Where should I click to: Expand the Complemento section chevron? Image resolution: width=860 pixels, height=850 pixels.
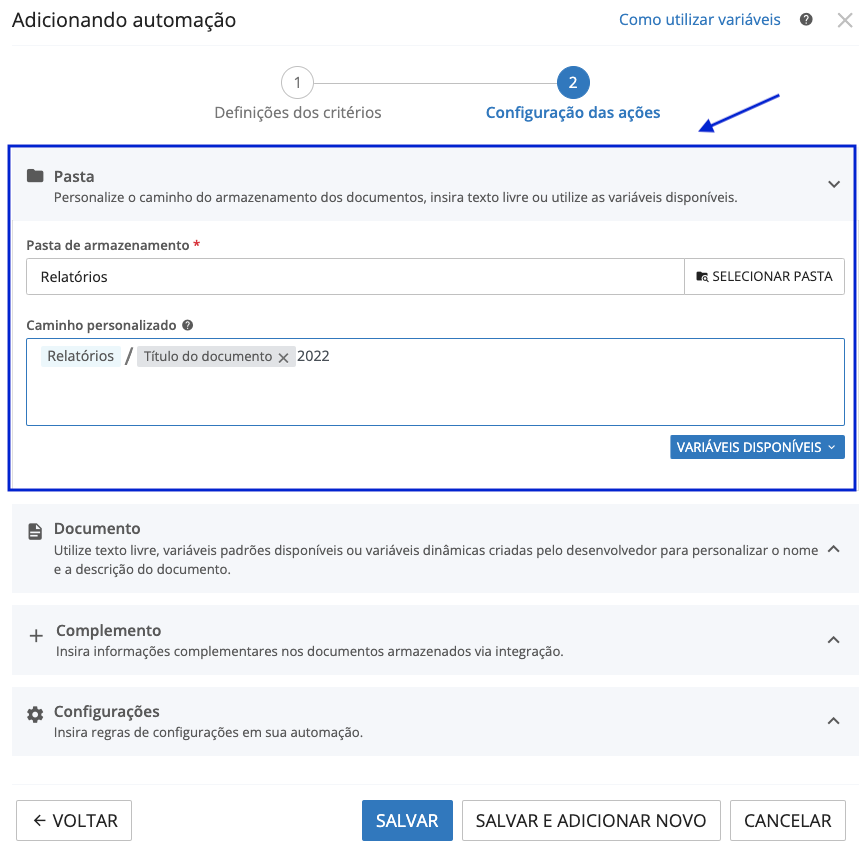(834, 640)
